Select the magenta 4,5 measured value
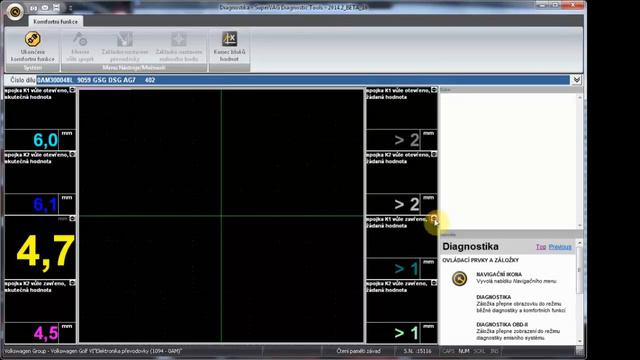This screenshot has height=360, width=640. (46, 333)
